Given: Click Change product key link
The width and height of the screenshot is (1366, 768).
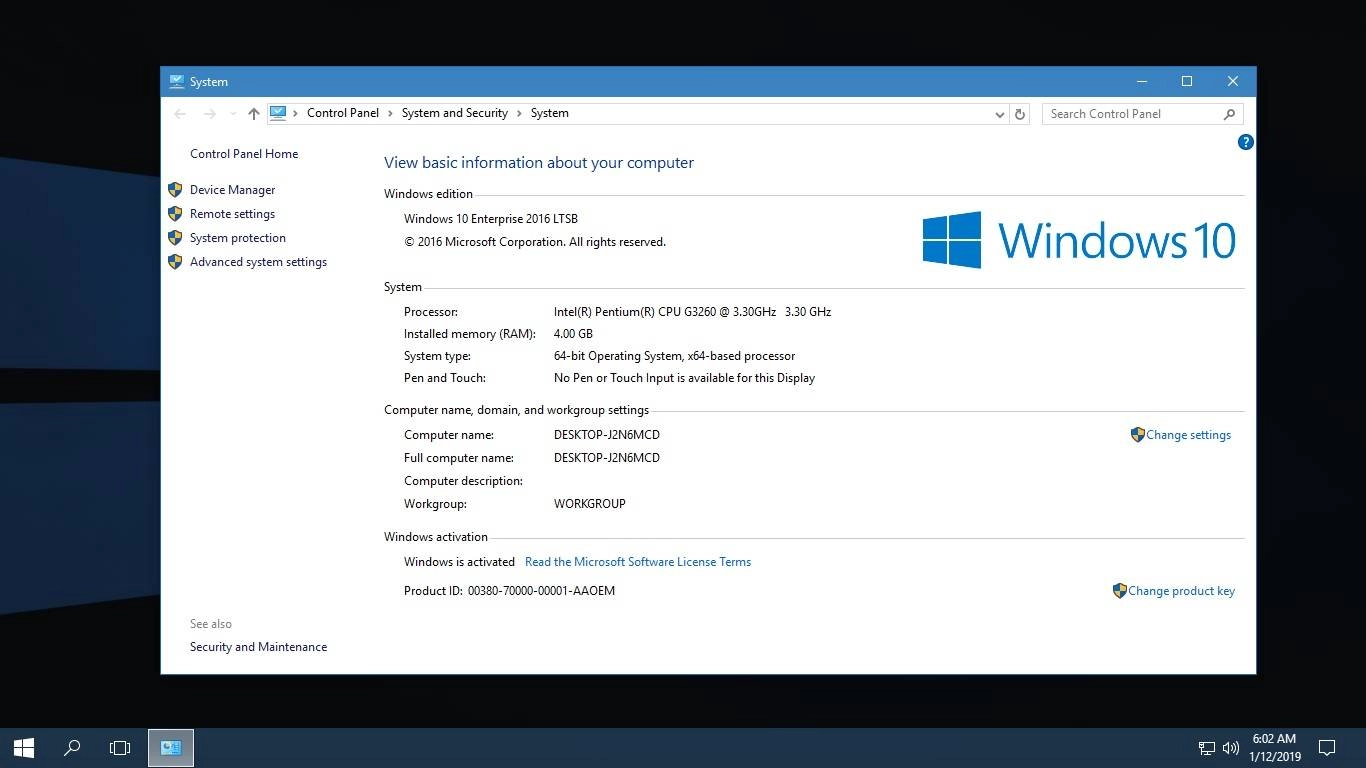Looking at the screenshot, I should 1181,591.
